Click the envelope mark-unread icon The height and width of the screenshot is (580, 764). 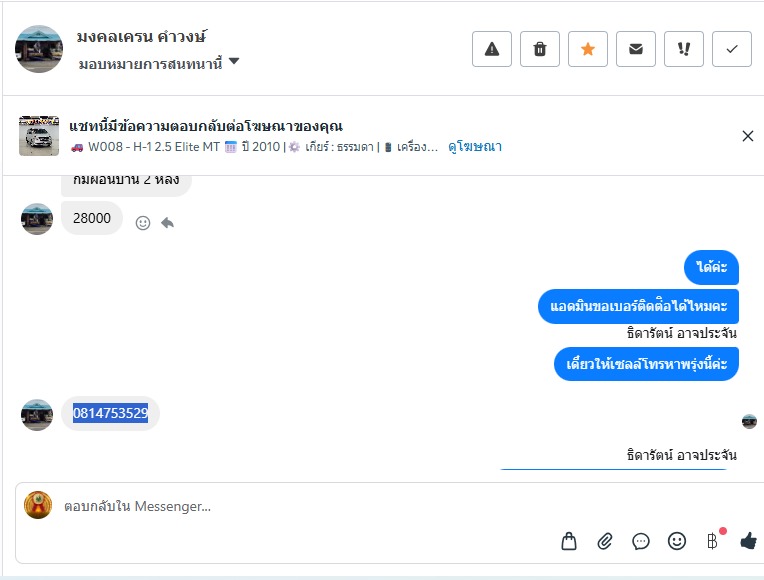[636, 49]
